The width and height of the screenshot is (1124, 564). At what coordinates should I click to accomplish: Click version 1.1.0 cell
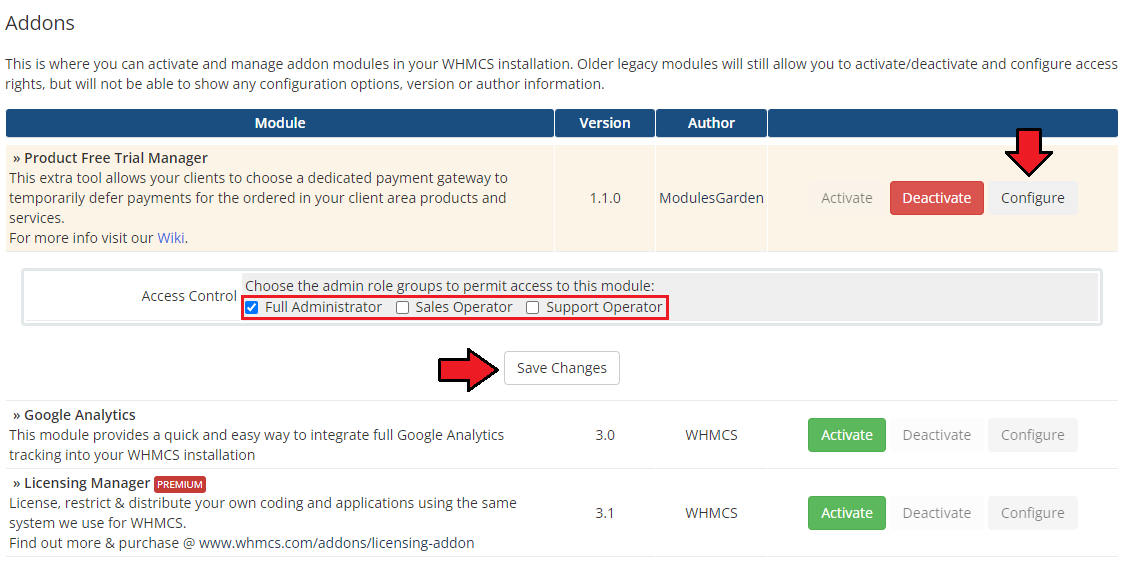pos(605,198)
